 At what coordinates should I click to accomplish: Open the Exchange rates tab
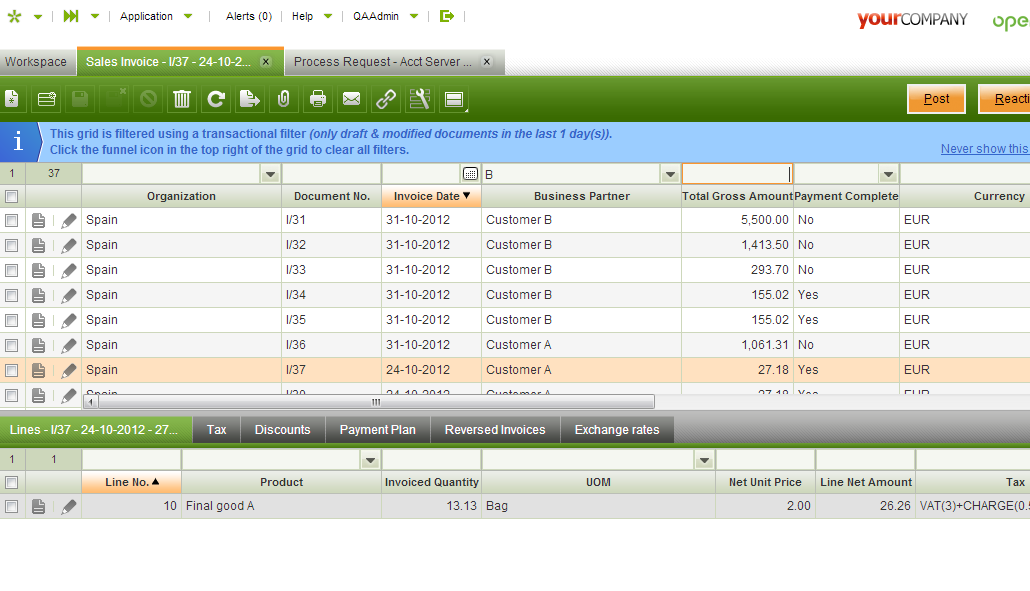(617, 430)
